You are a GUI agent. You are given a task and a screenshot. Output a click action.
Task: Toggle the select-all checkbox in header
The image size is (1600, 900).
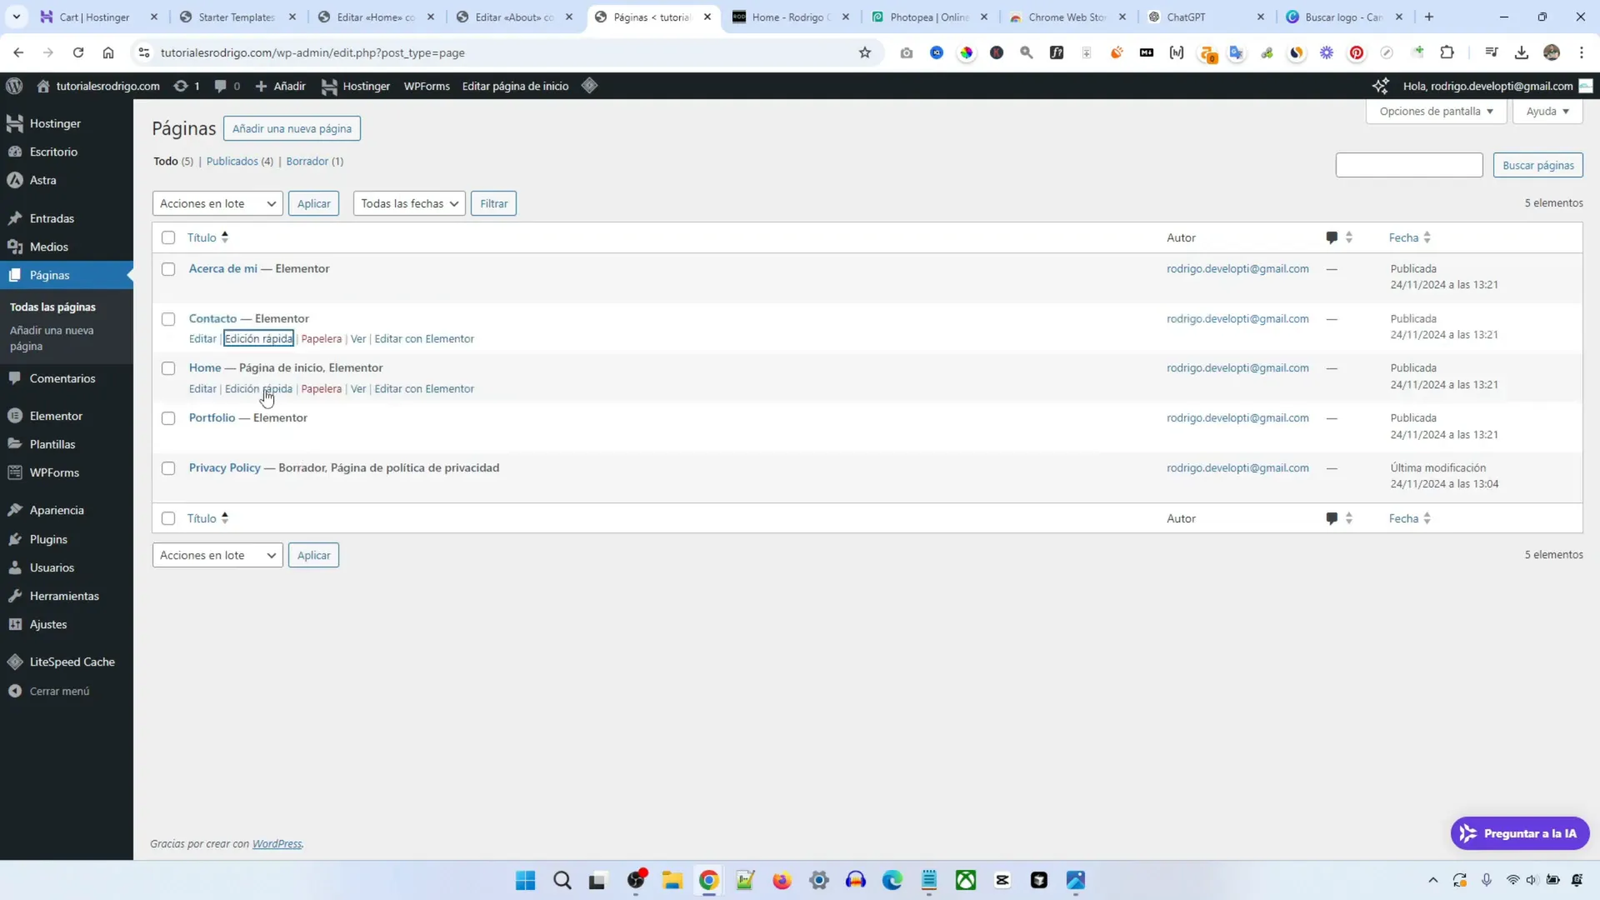(168, 238)
